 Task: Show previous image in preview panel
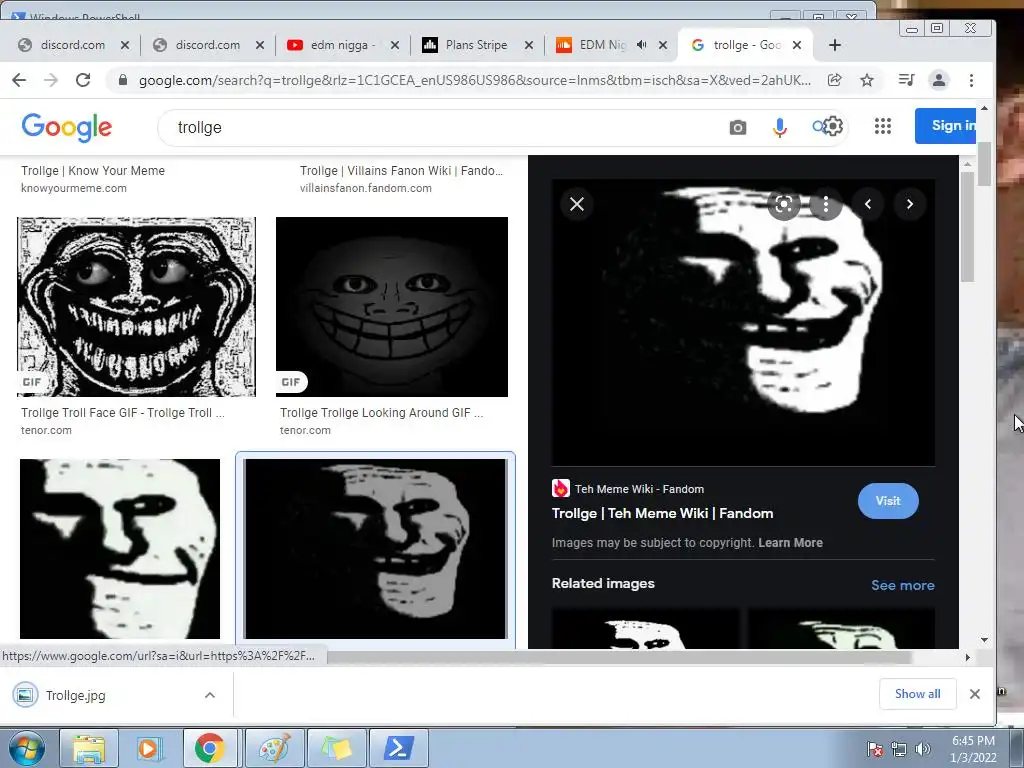click(868, 204)
